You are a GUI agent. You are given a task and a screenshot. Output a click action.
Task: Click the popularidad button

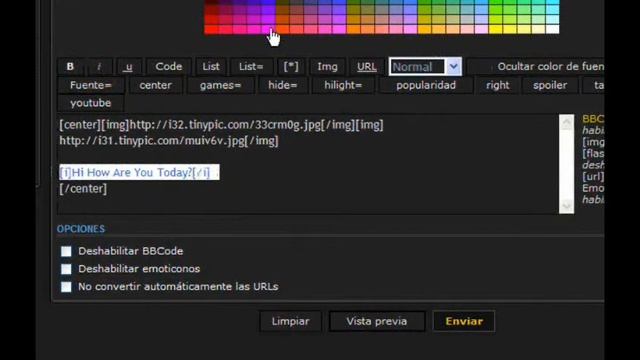tap(426, 85)
